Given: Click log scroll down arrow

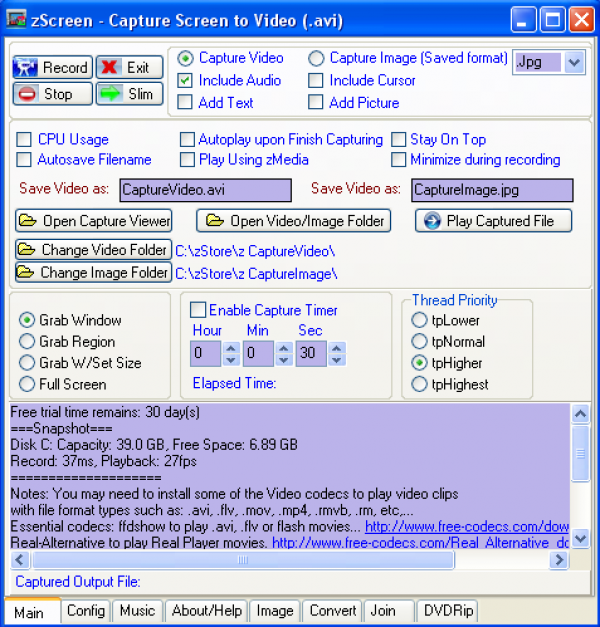Looking at the screenshot, I should [x=580, y=539].
